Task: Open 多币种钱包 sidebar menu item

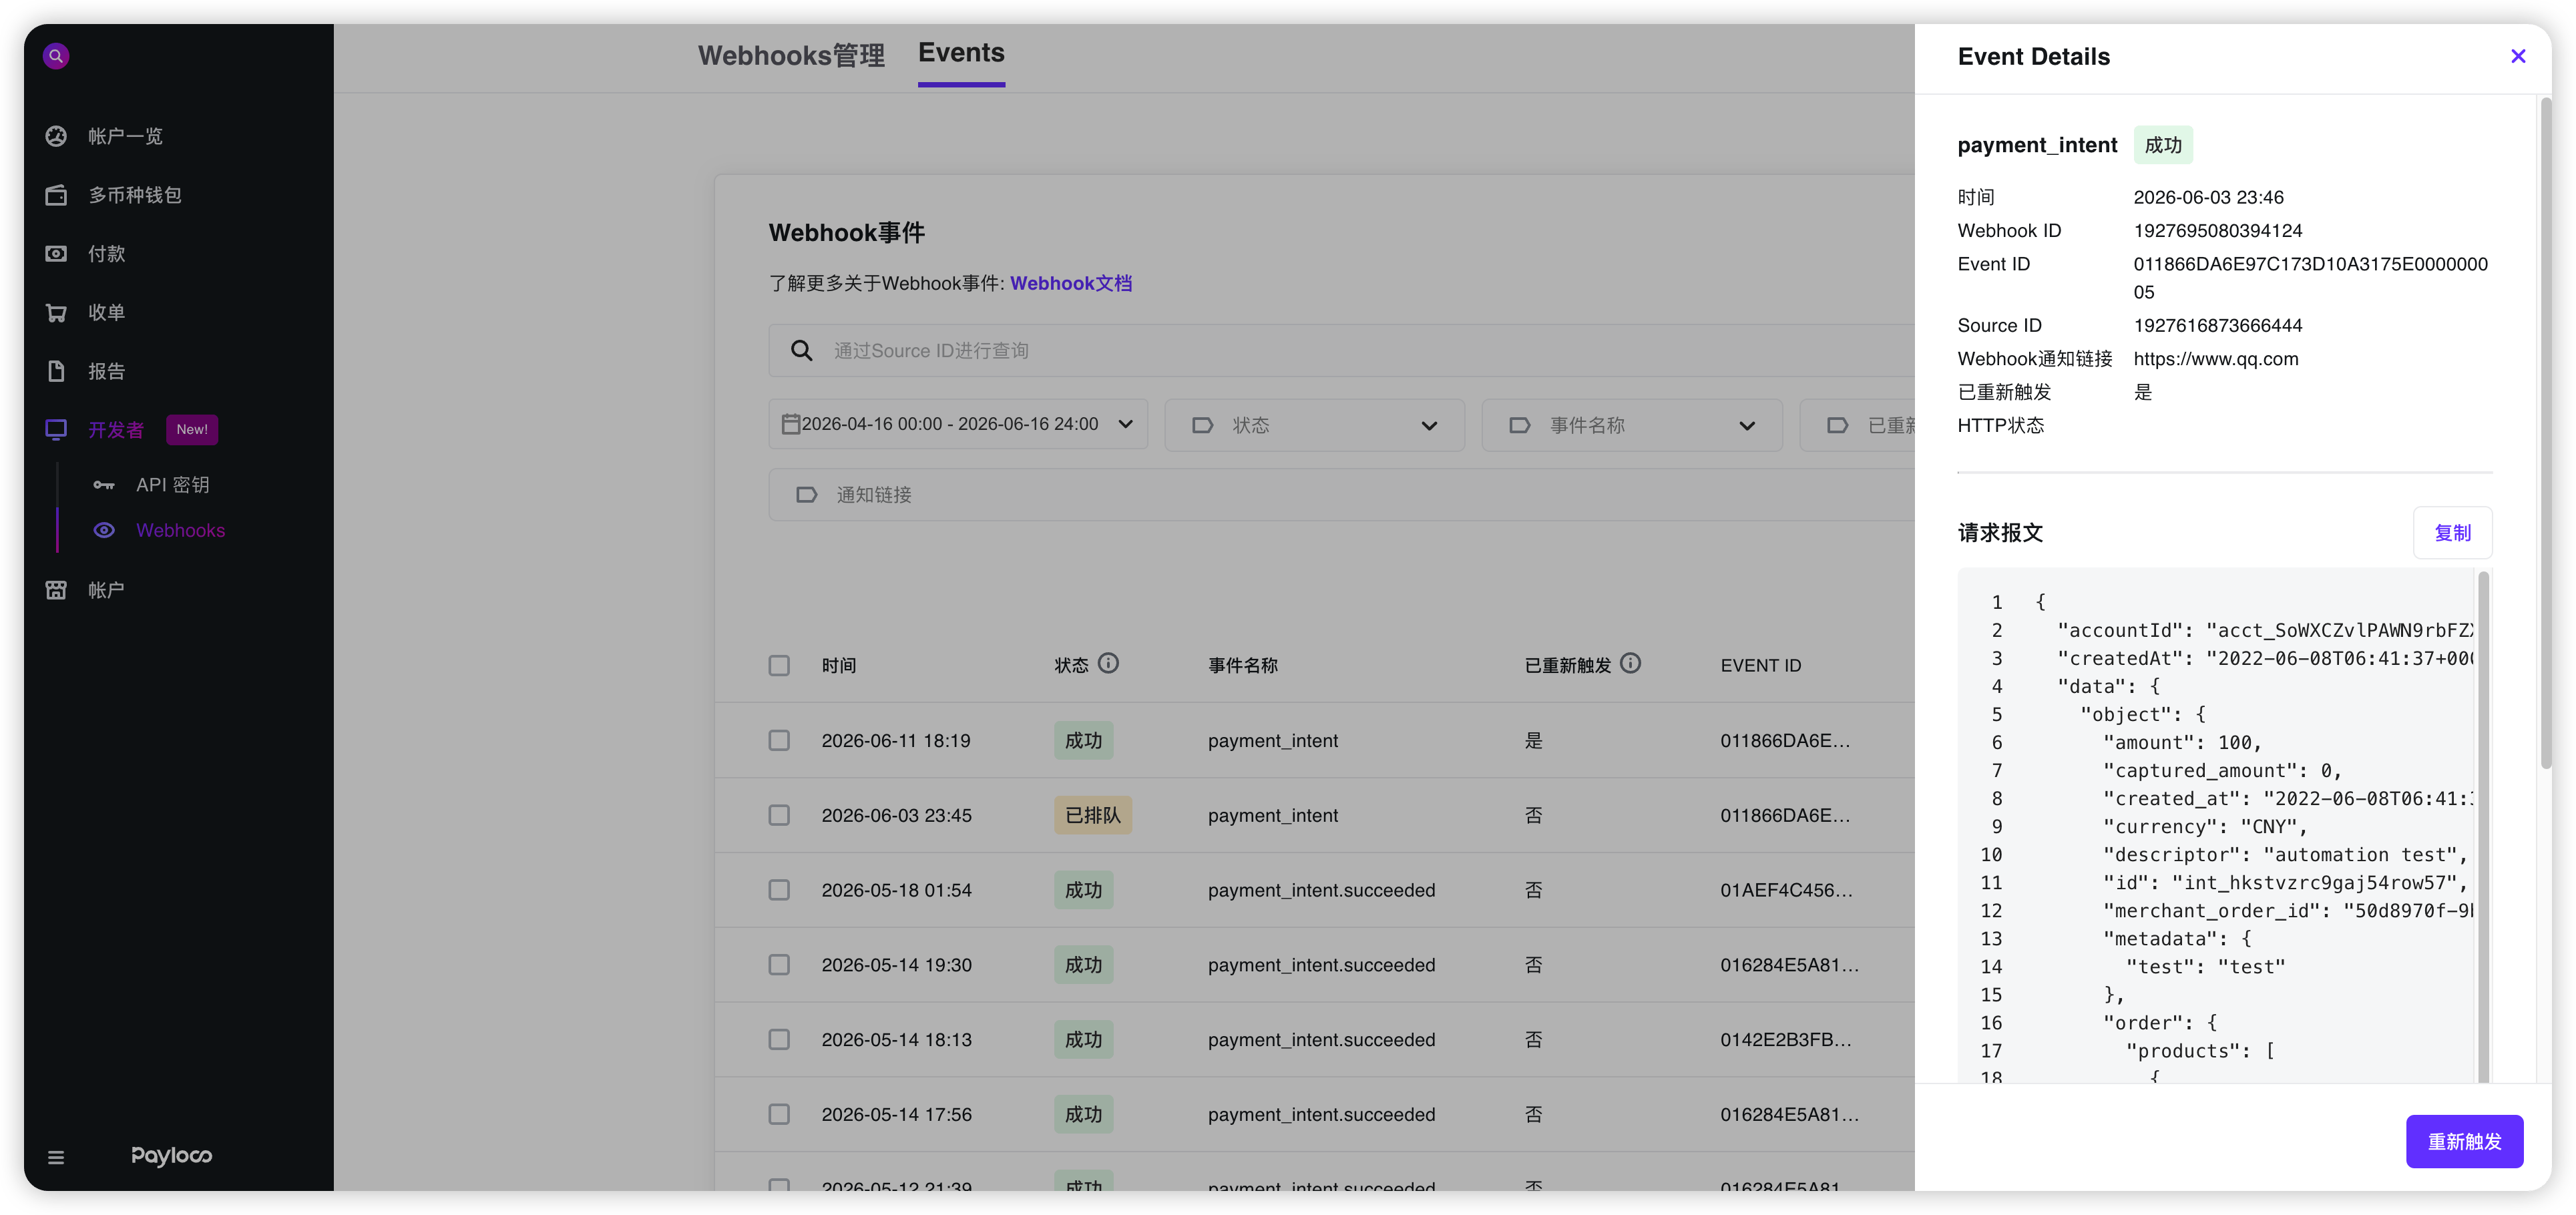Action: [x=135, y=195]
